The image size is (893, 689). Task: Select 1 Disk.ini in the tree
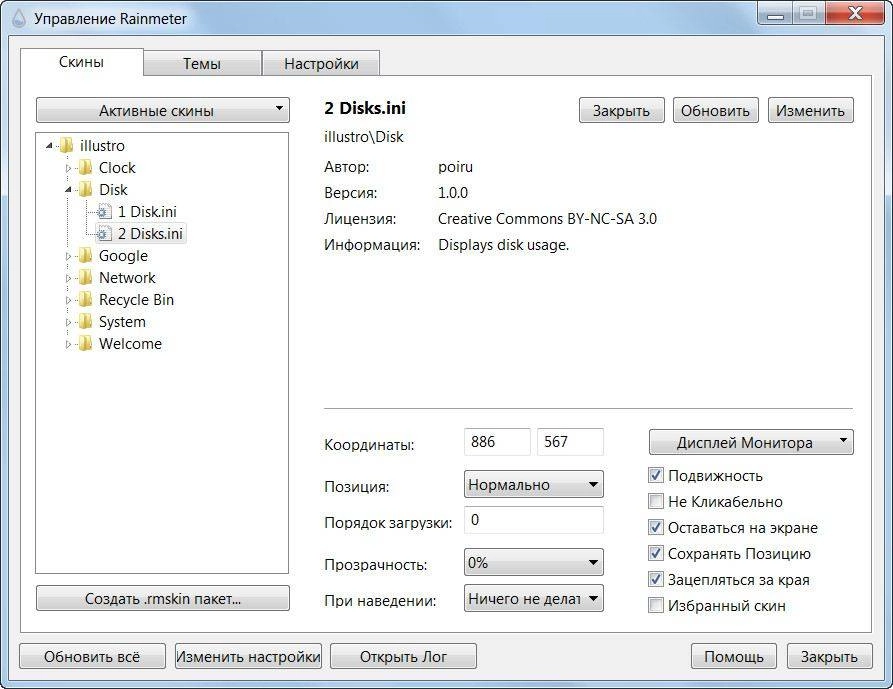coord(147,212)
